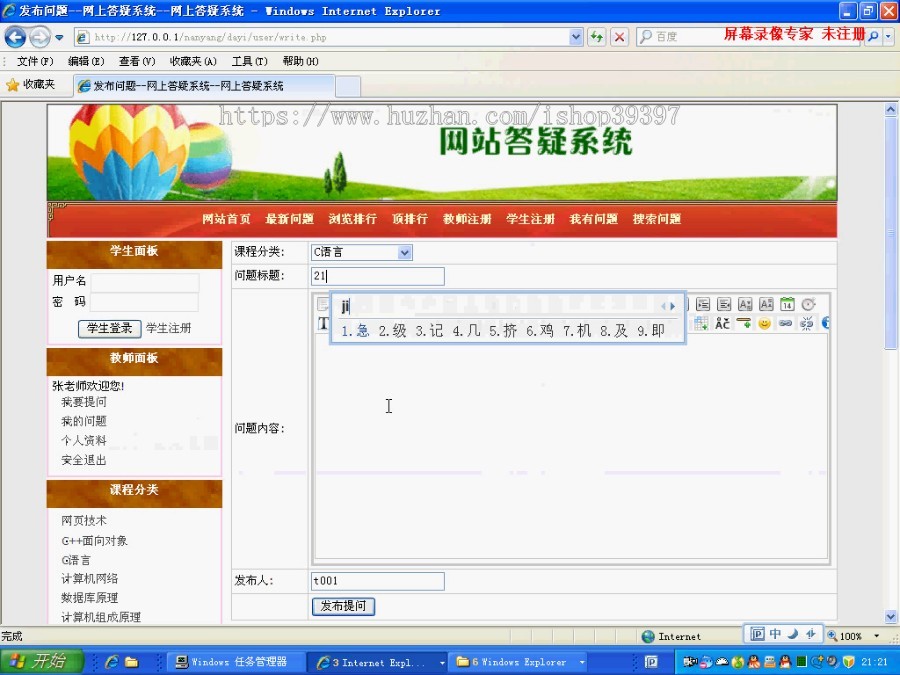Click the zoom magnifier icon on status bar
Image resolution: width=900 pixels, height=675 pixels.
coord(832,636)
